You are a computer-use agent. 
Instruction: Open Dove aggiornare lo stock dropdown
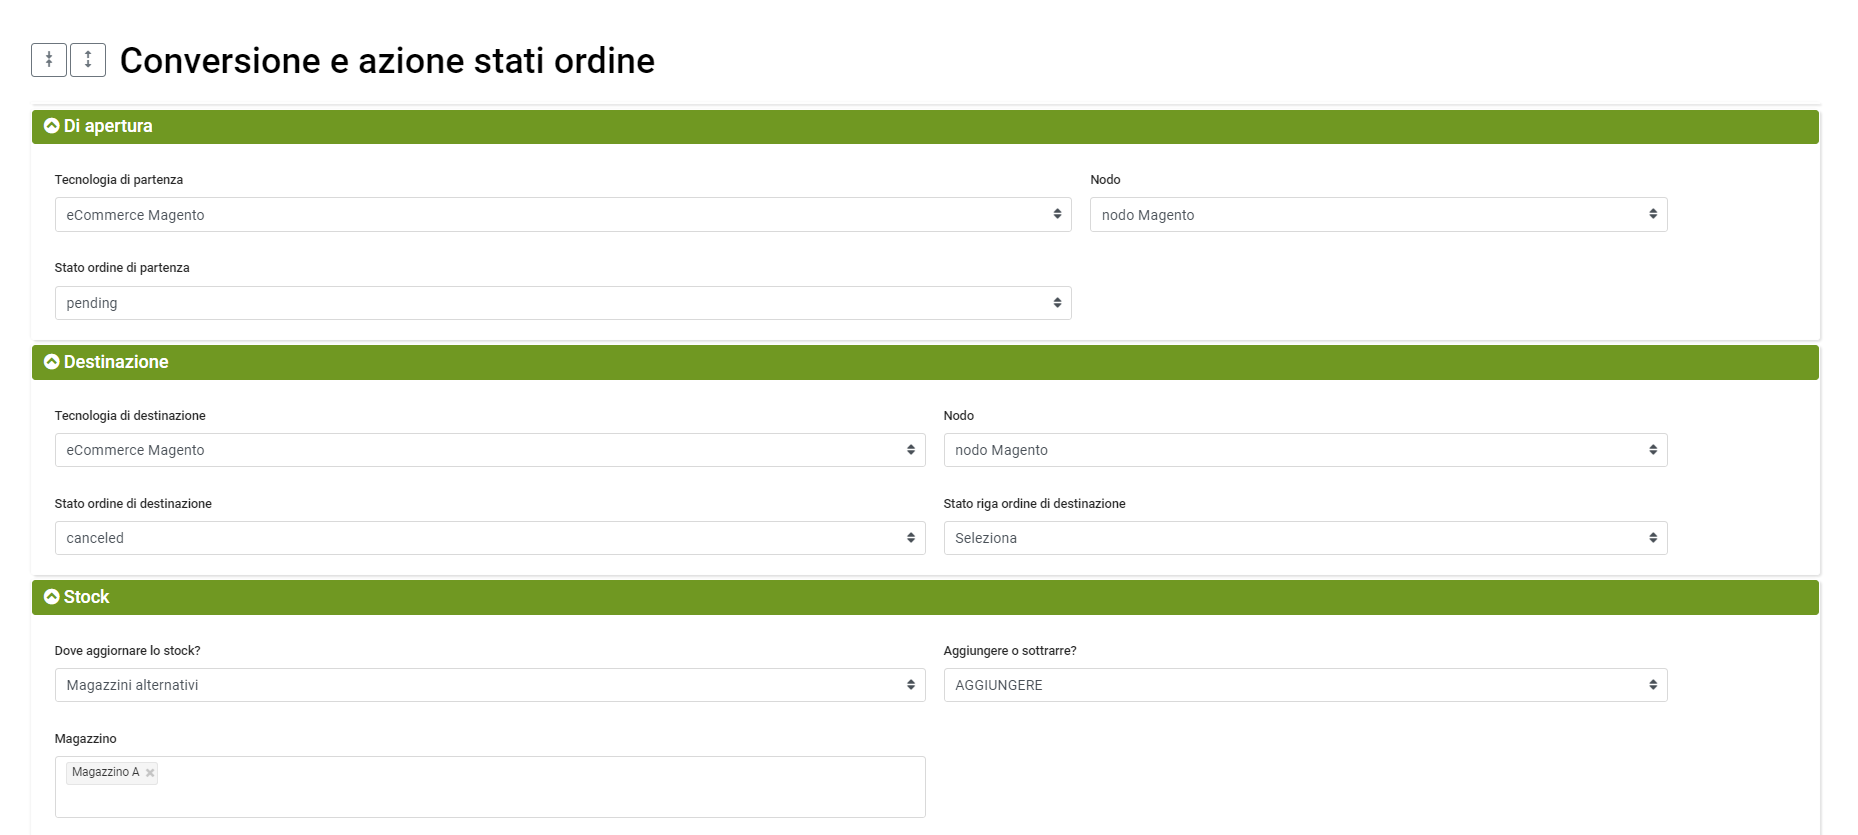[x=489, y=685]
